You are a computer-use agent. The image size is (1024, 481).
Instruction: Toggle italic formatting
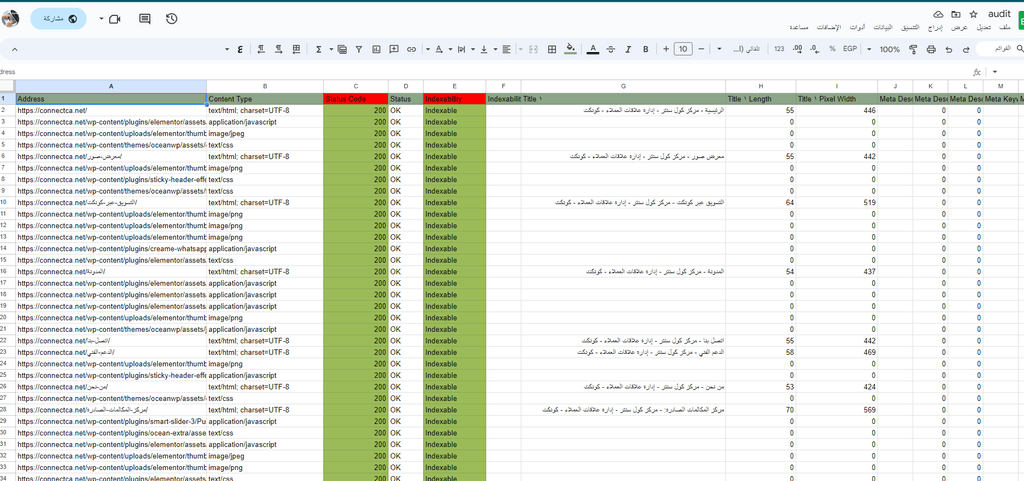[x=628, y=49]
